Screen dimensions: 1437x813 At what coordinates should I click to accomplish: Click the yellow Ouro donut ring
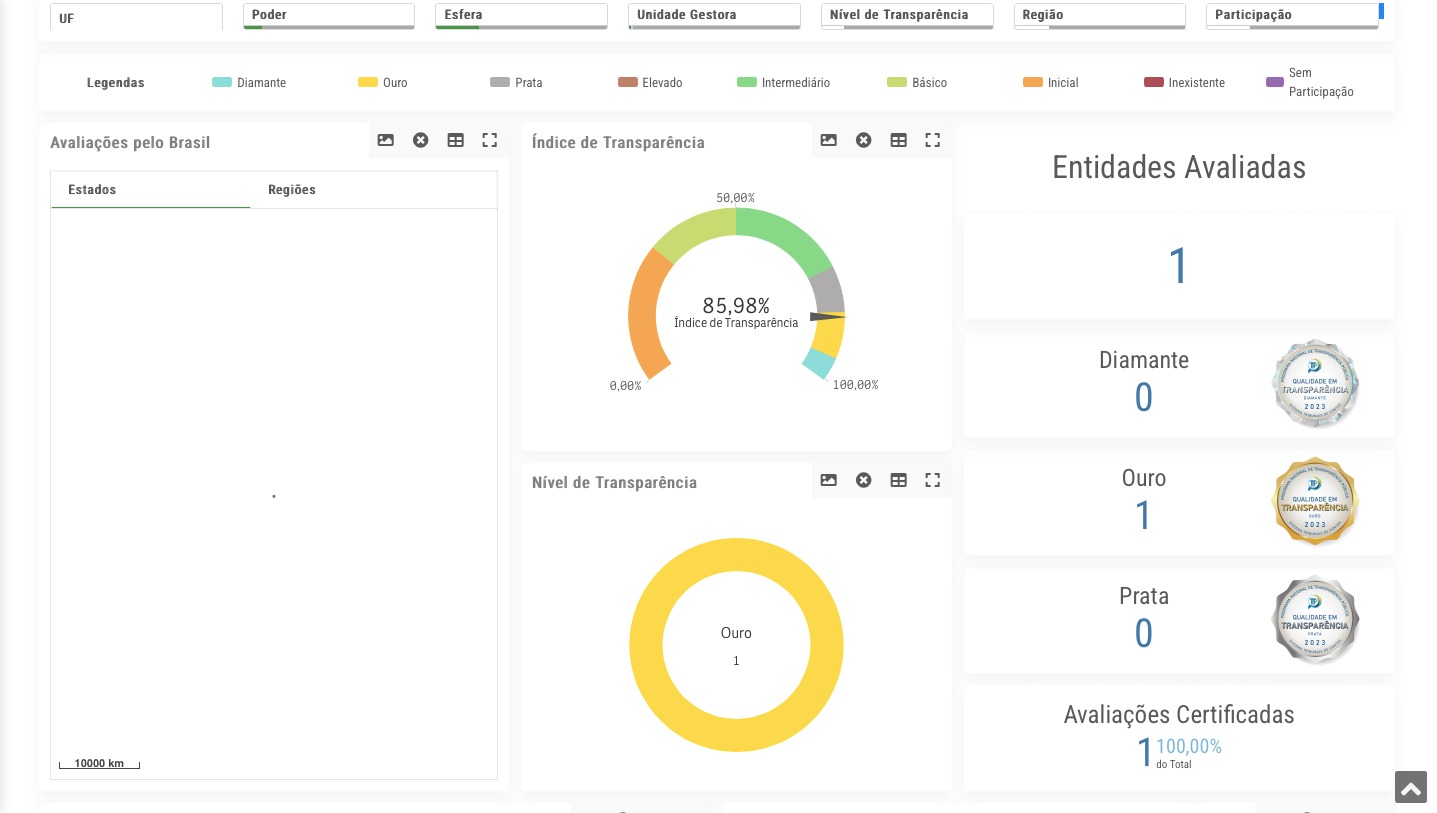[645, 645]
